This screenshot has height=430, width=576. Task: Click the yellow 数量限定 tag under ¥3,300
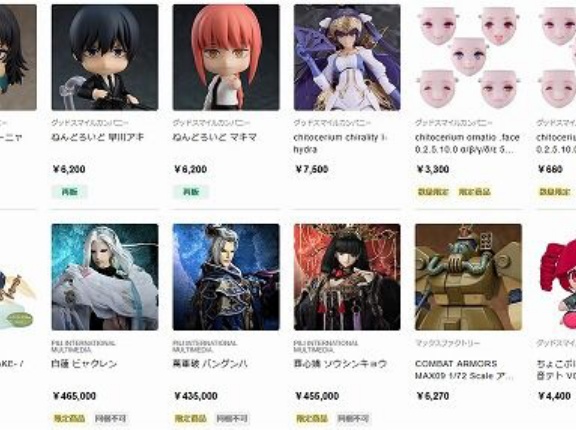click(x=433, y=192)
